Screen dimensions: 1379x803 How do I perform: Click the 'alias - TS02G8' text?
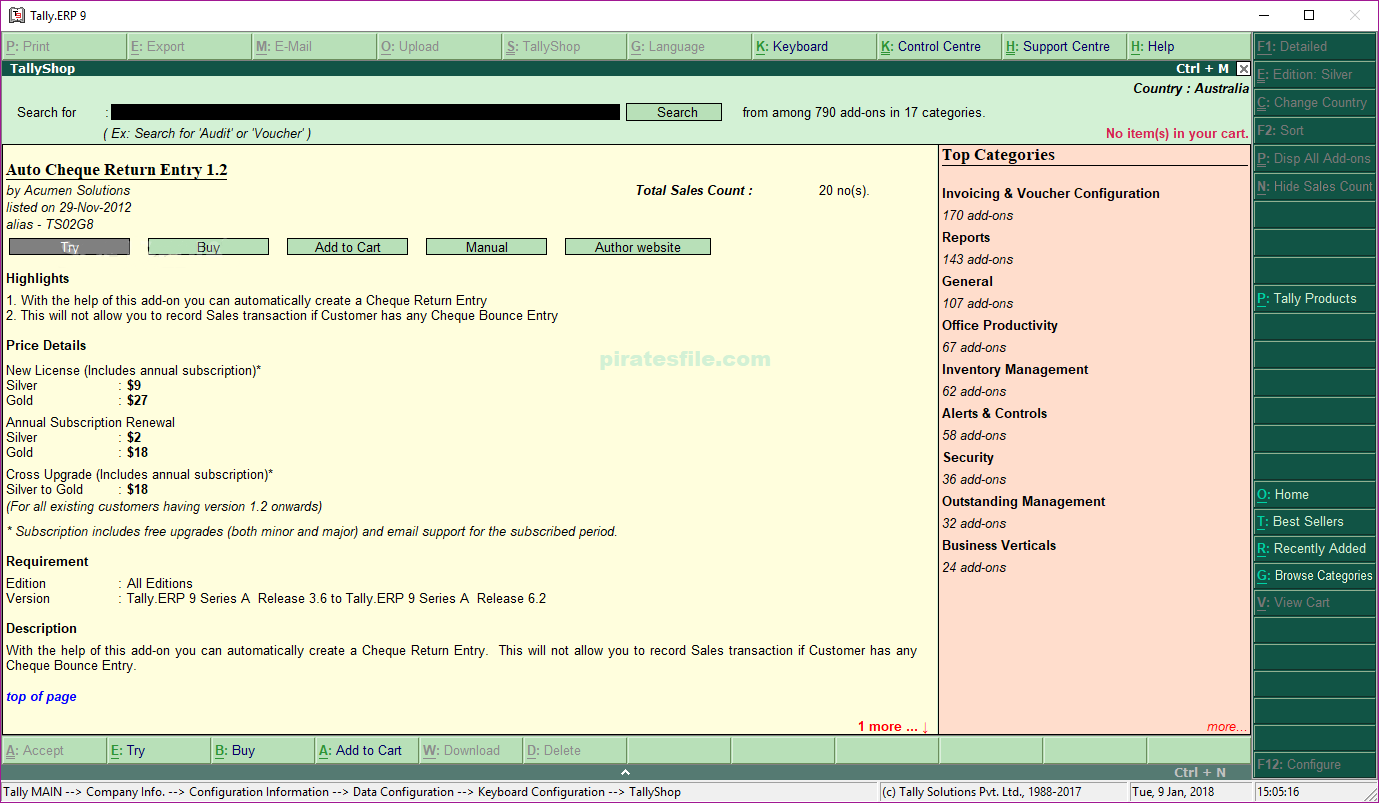pyautogui.click(x=50, y=224)
